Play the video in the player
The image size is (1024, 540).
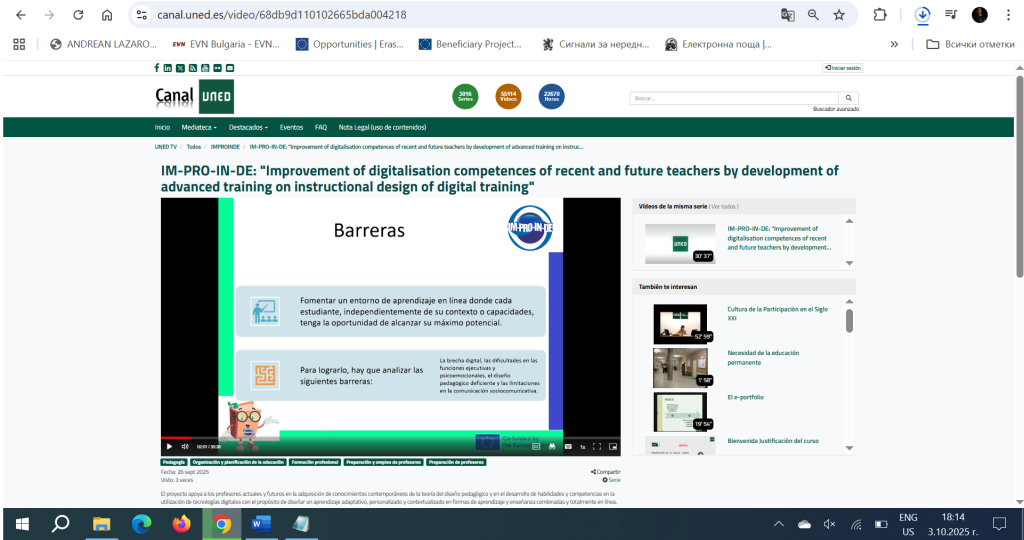pyautogui.click(x=169, y=446)
